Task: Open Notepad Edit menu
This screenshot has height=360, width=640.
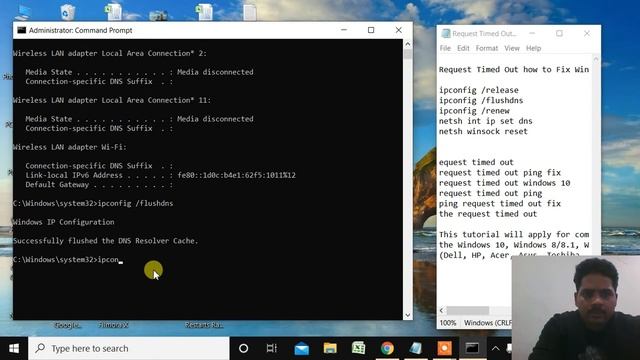Action: pyautogui.click(x=463, y=48)
